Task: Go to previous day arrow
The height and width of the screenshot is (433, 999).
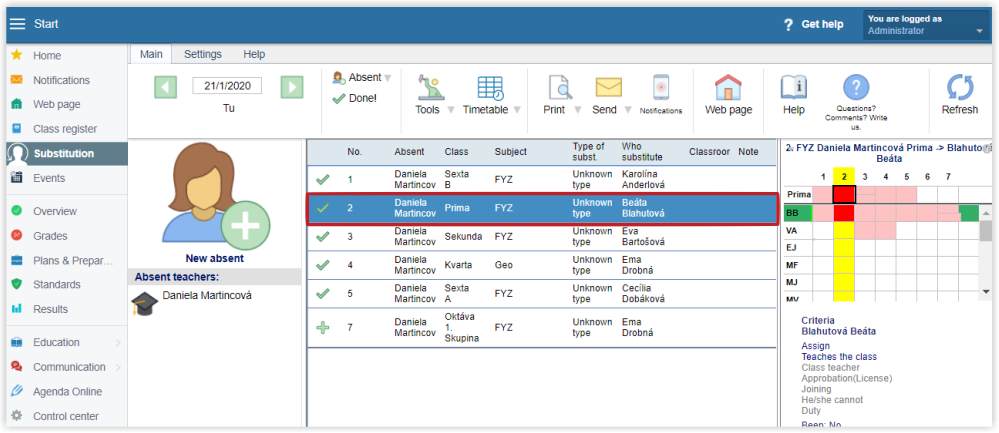Action: point(166,87)
